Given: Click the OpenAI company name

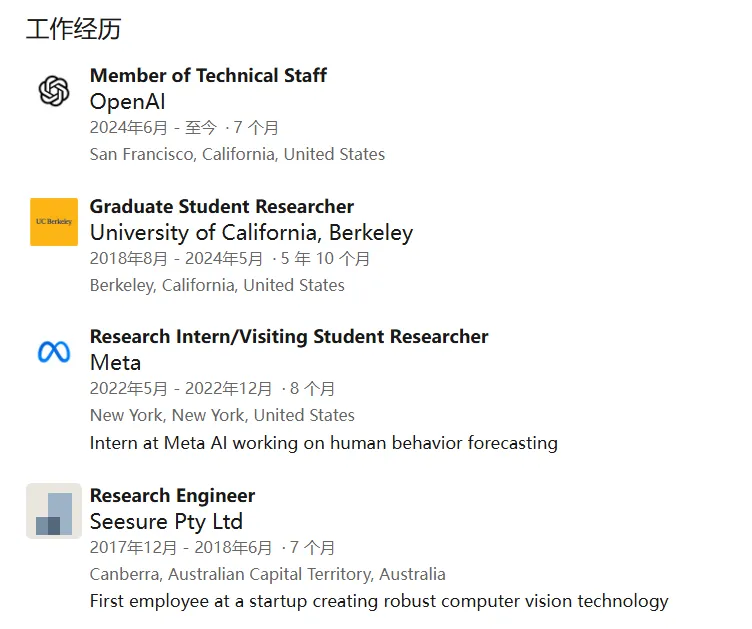Looking at the screenshot, I should (x=128, y=102).
